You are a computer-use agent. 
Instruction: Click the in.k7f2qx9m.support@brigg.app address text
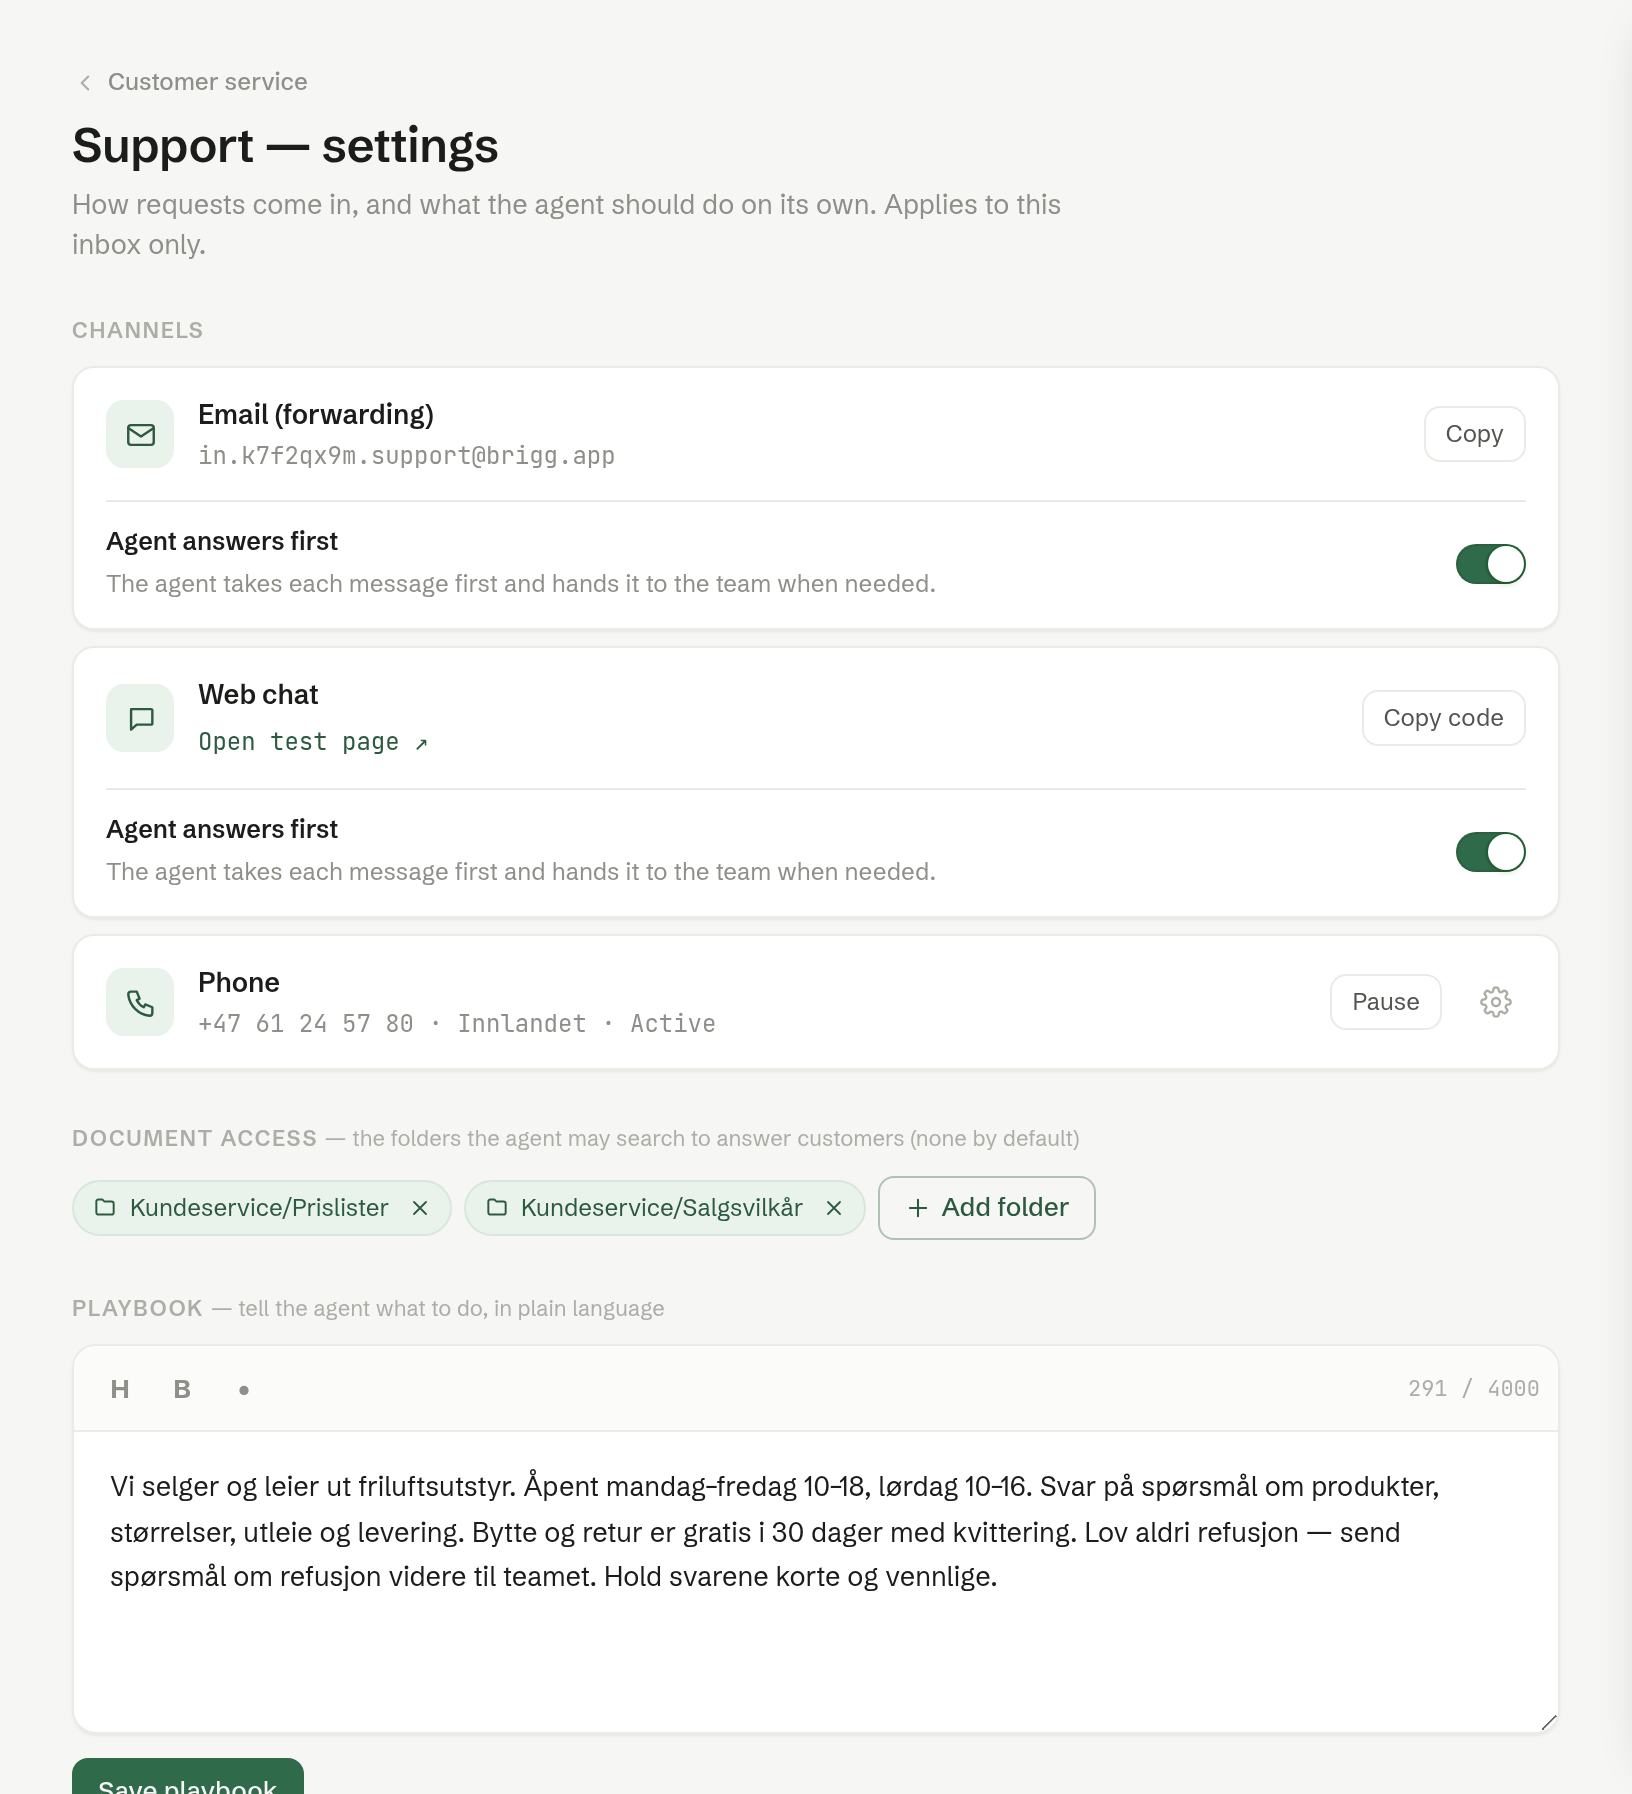(406, 456)
